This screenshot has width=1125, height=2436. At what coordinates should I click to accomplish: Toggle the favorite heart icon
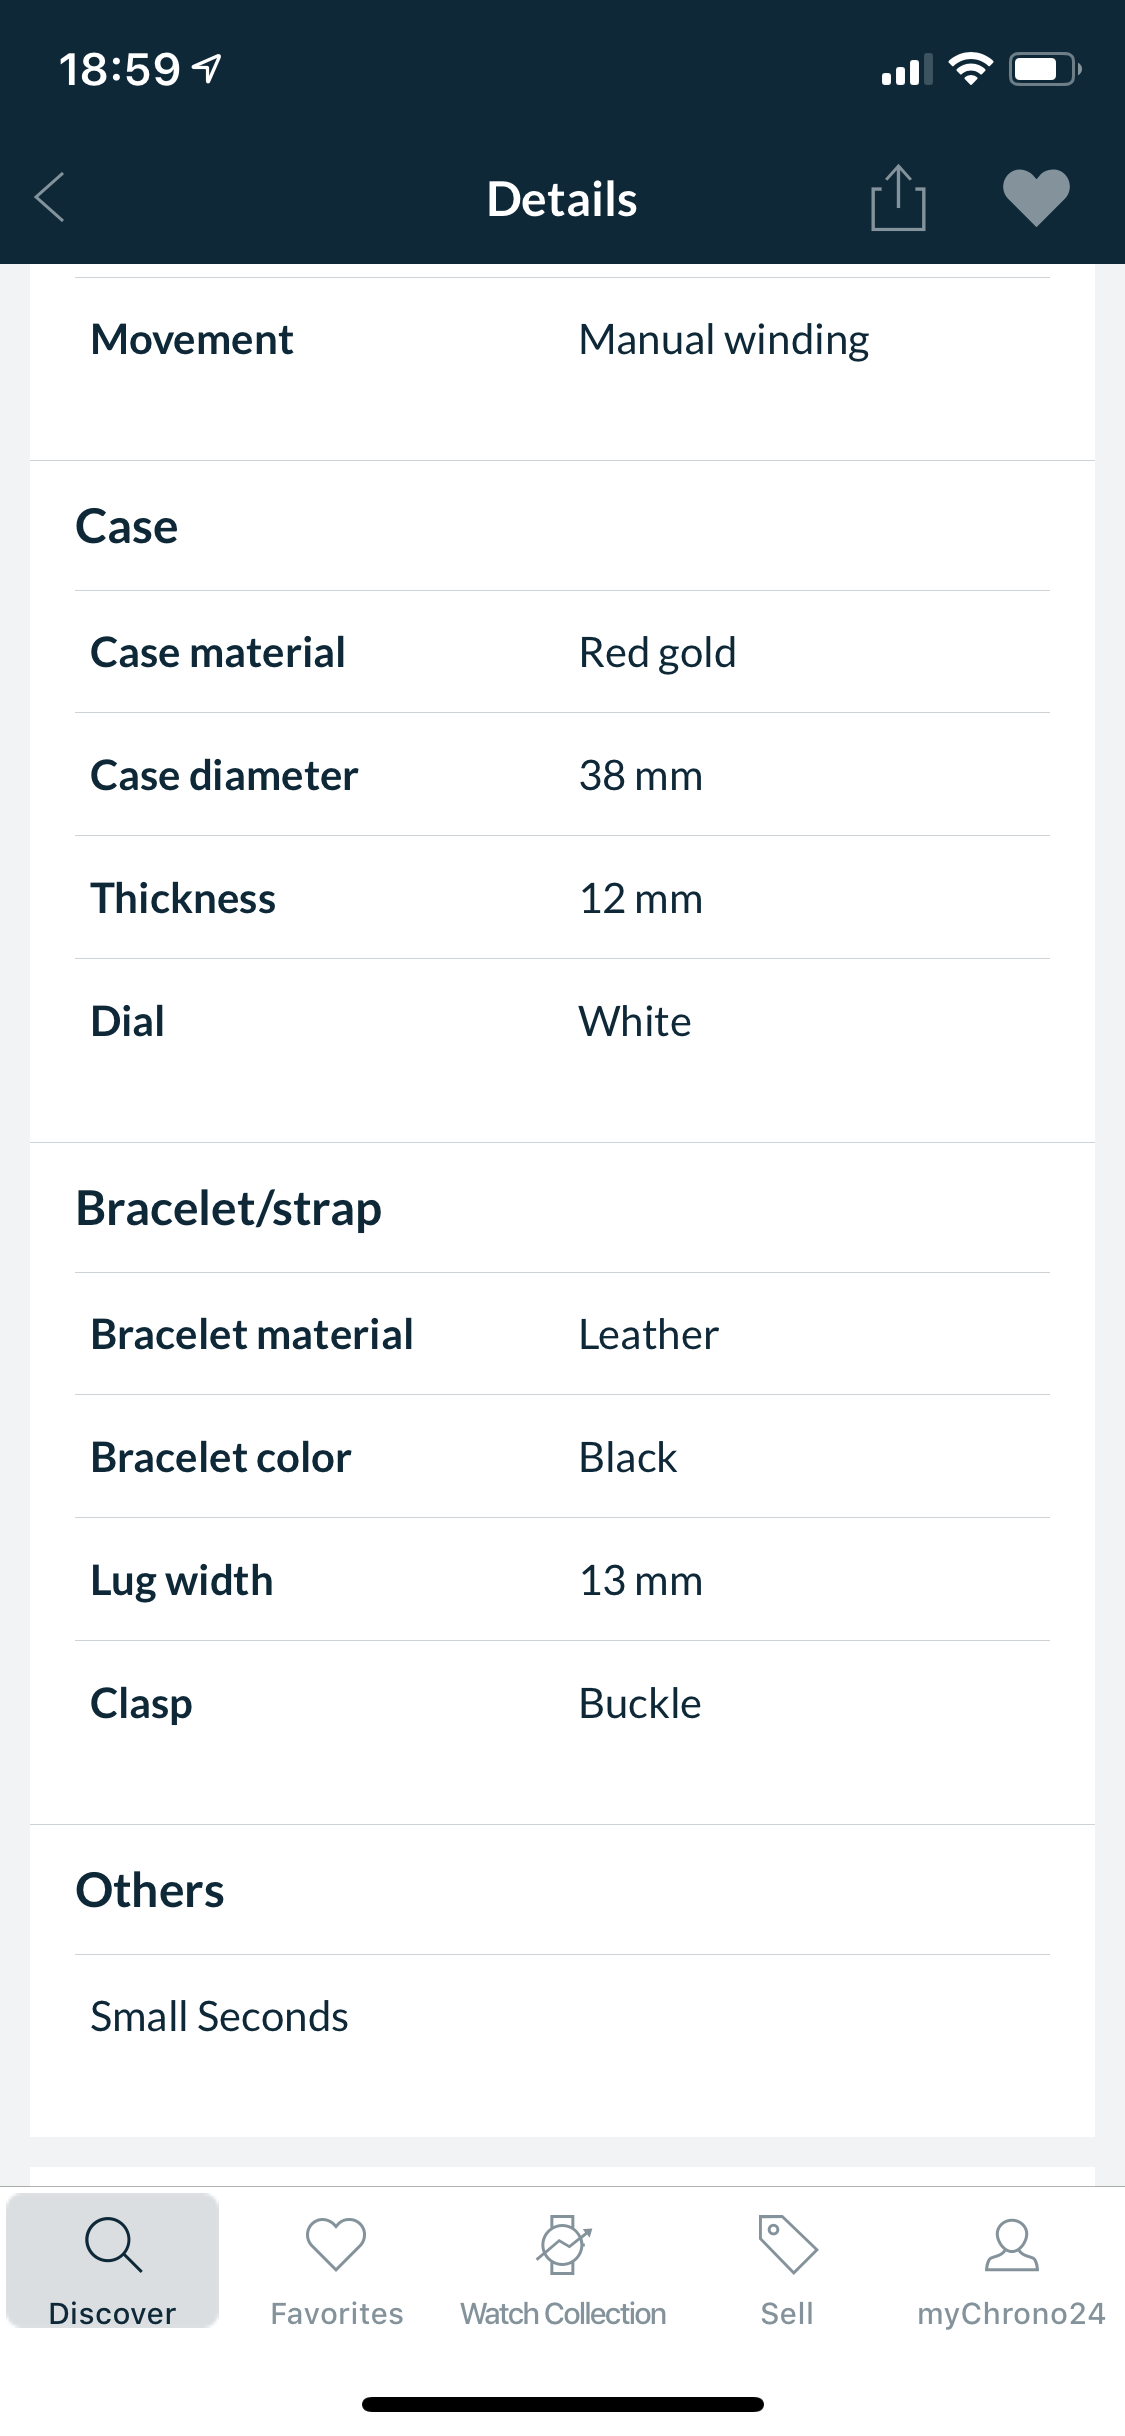coord(1036,197)
